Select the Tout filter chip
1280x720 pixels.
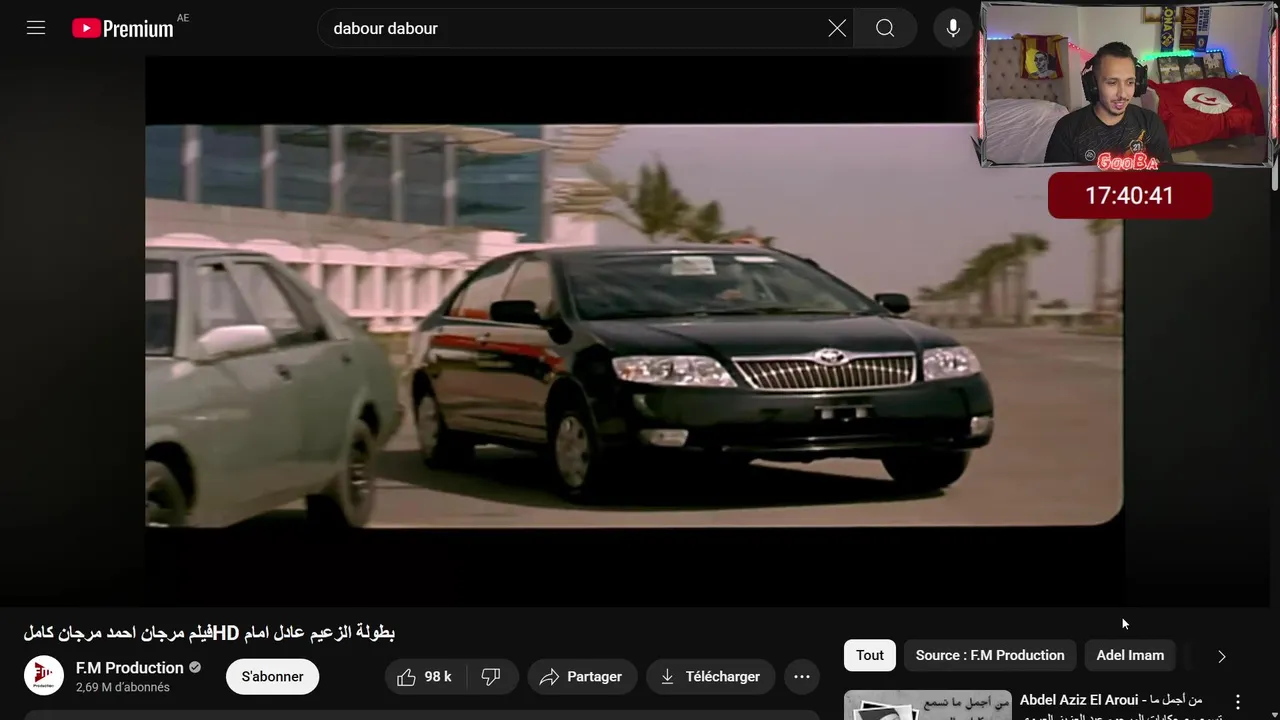pyautogui.click(x=870, y=655)
